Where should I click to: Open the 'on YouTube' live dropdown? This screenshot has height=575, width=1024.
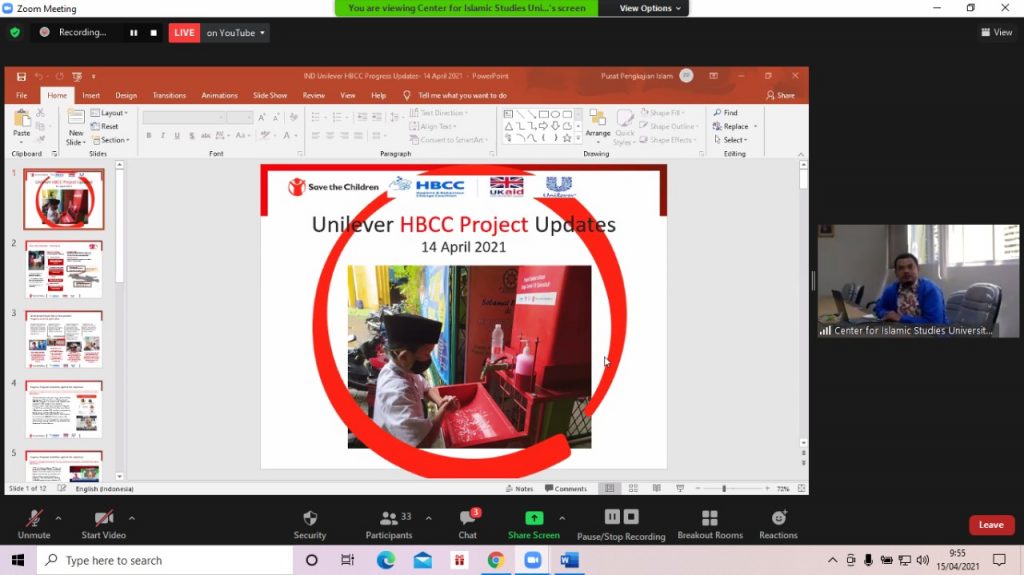pyautogui.click(x=235, y=33)
